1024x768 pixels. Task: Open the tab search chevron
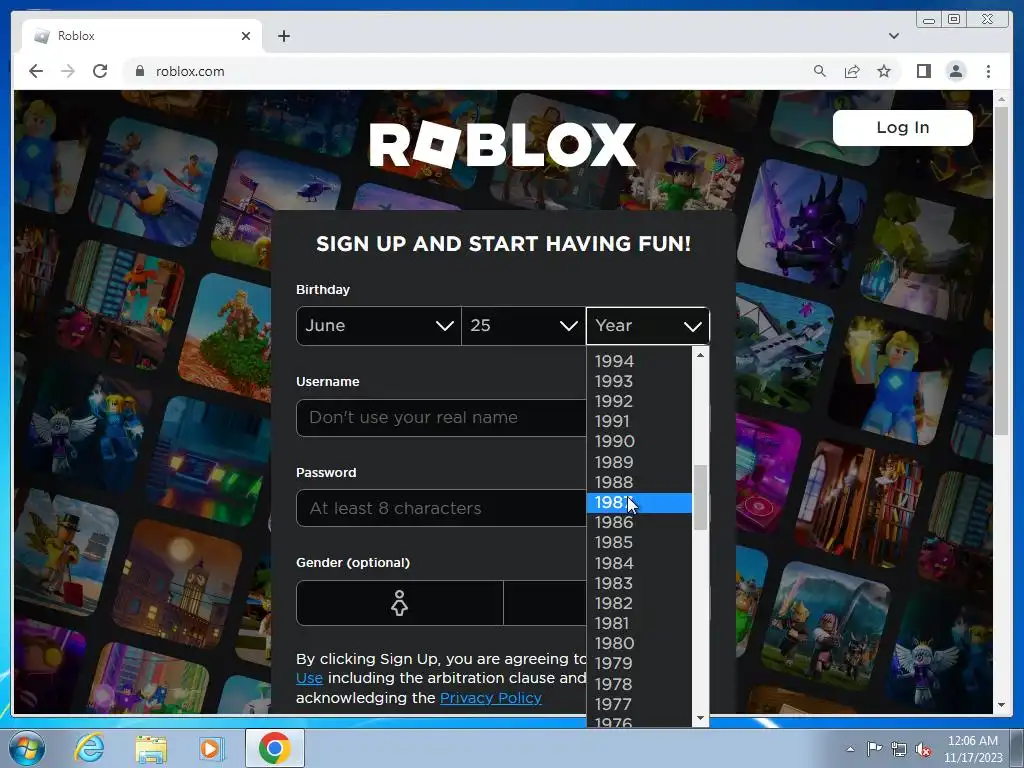tap(893, 36)
